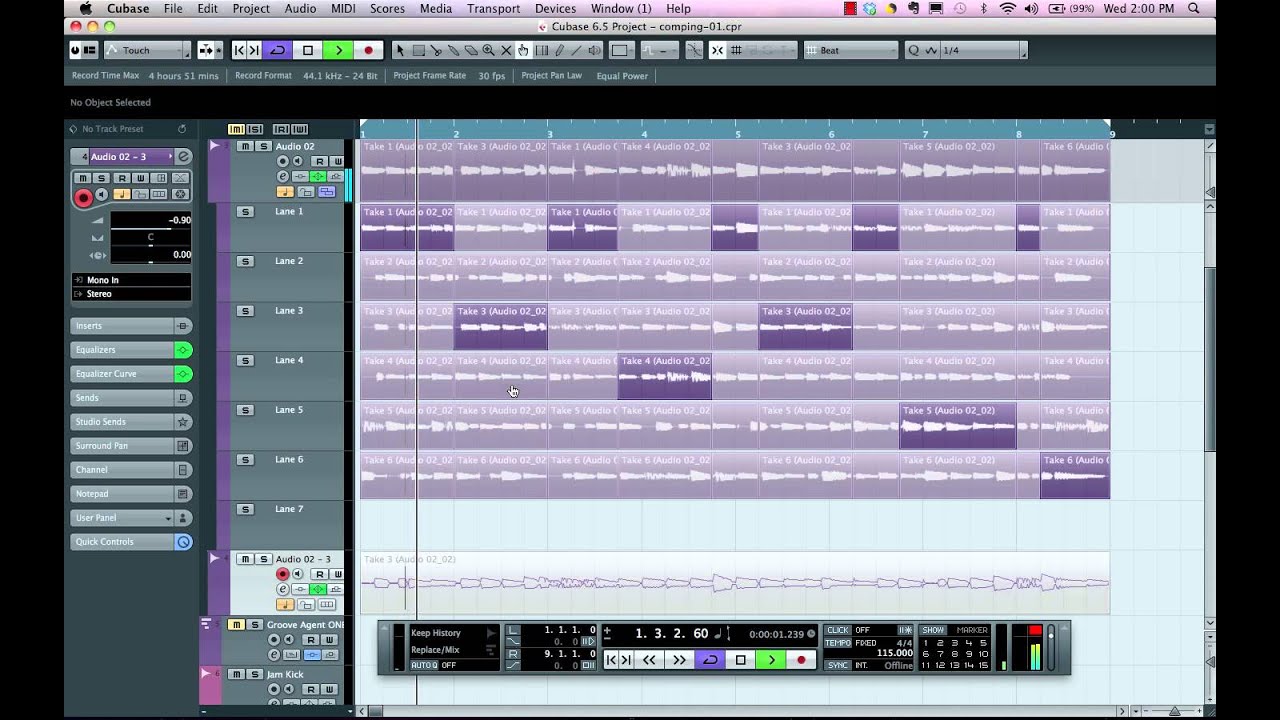Open the Stereo output routing

(x=131, y=294)
